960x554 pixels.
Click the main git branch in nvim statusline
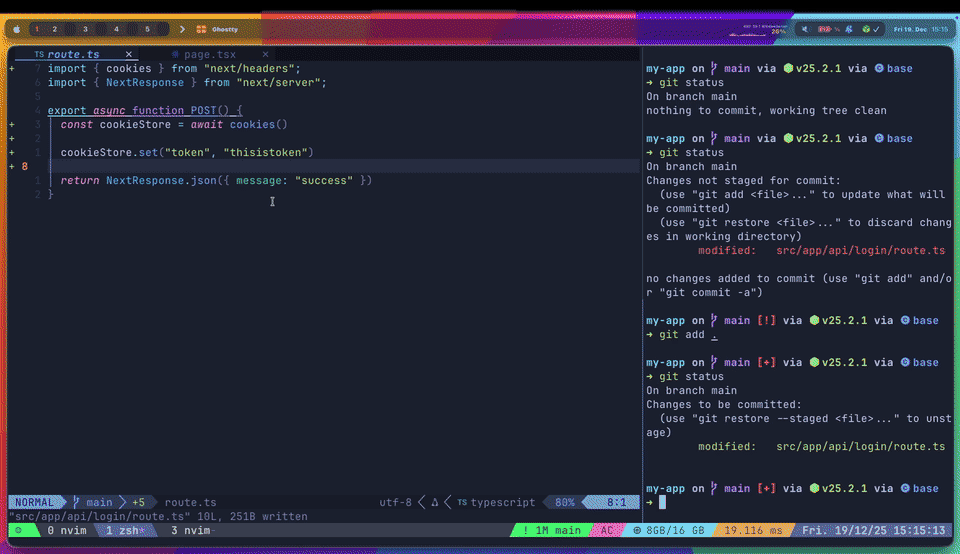tap(93, 503)
